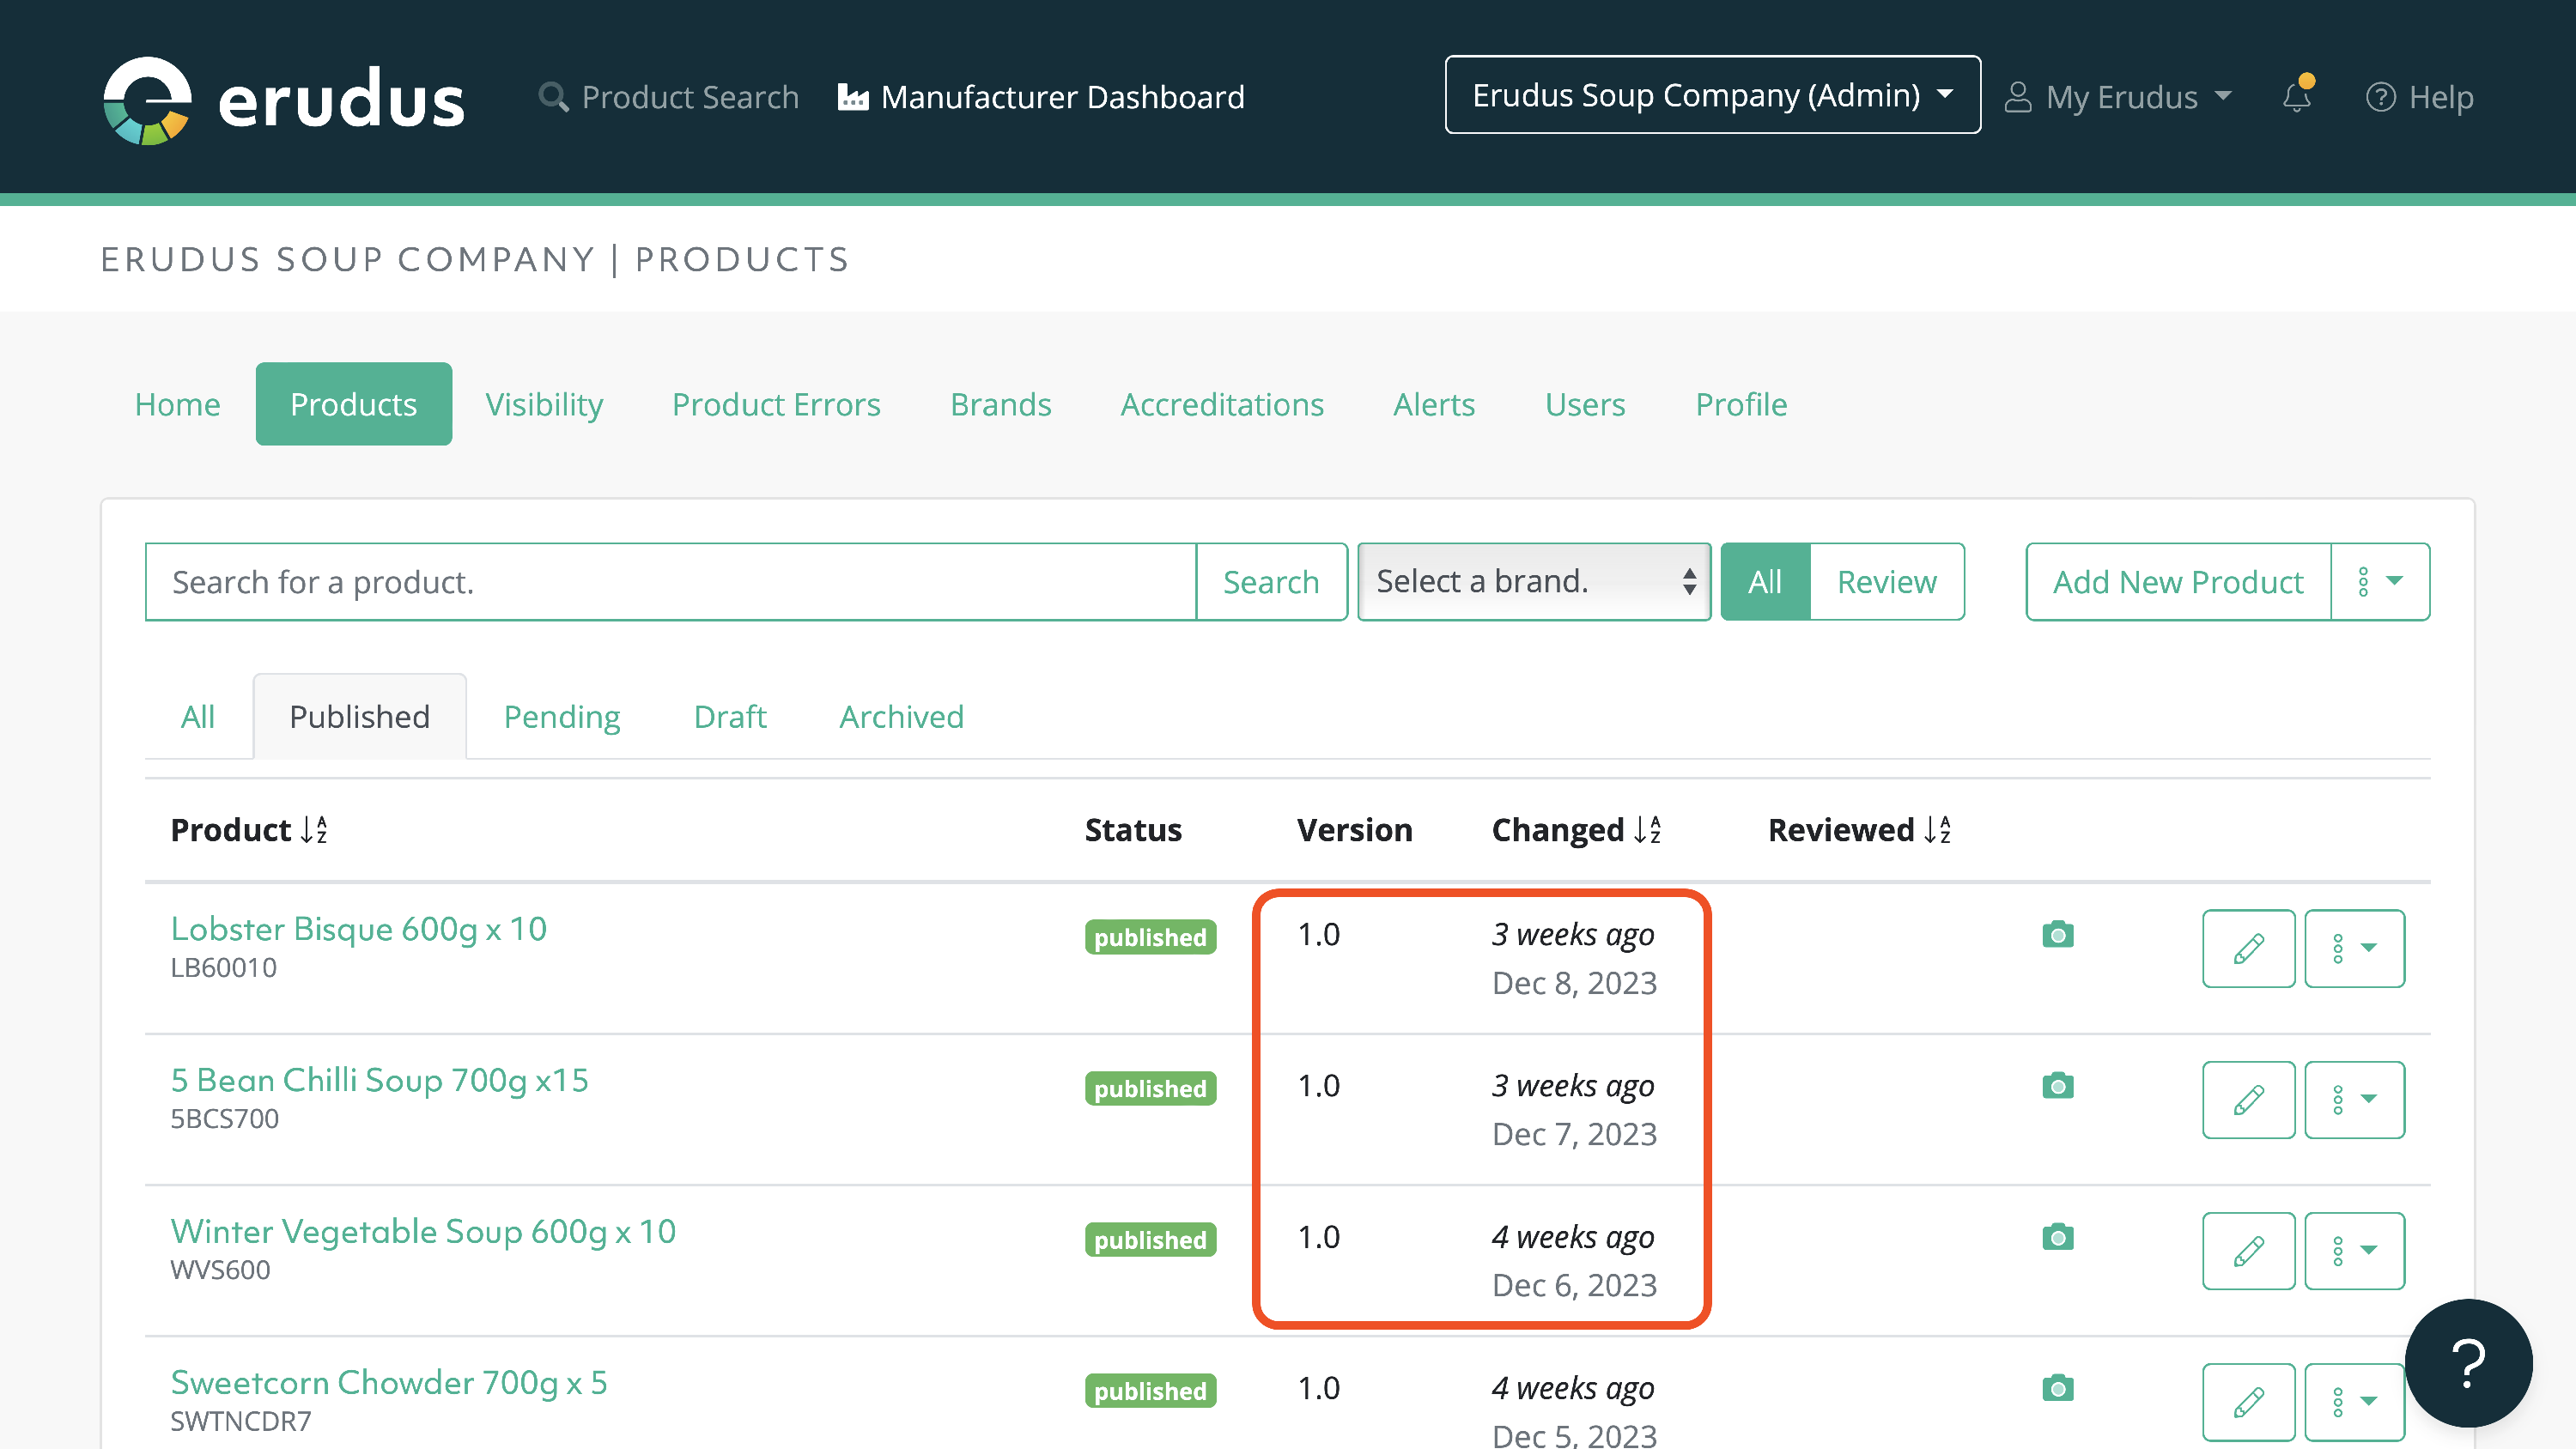The height and width of the screenshot is (1449, 2576).
Task: Show All status products tab
Action: tap(198, 717)
